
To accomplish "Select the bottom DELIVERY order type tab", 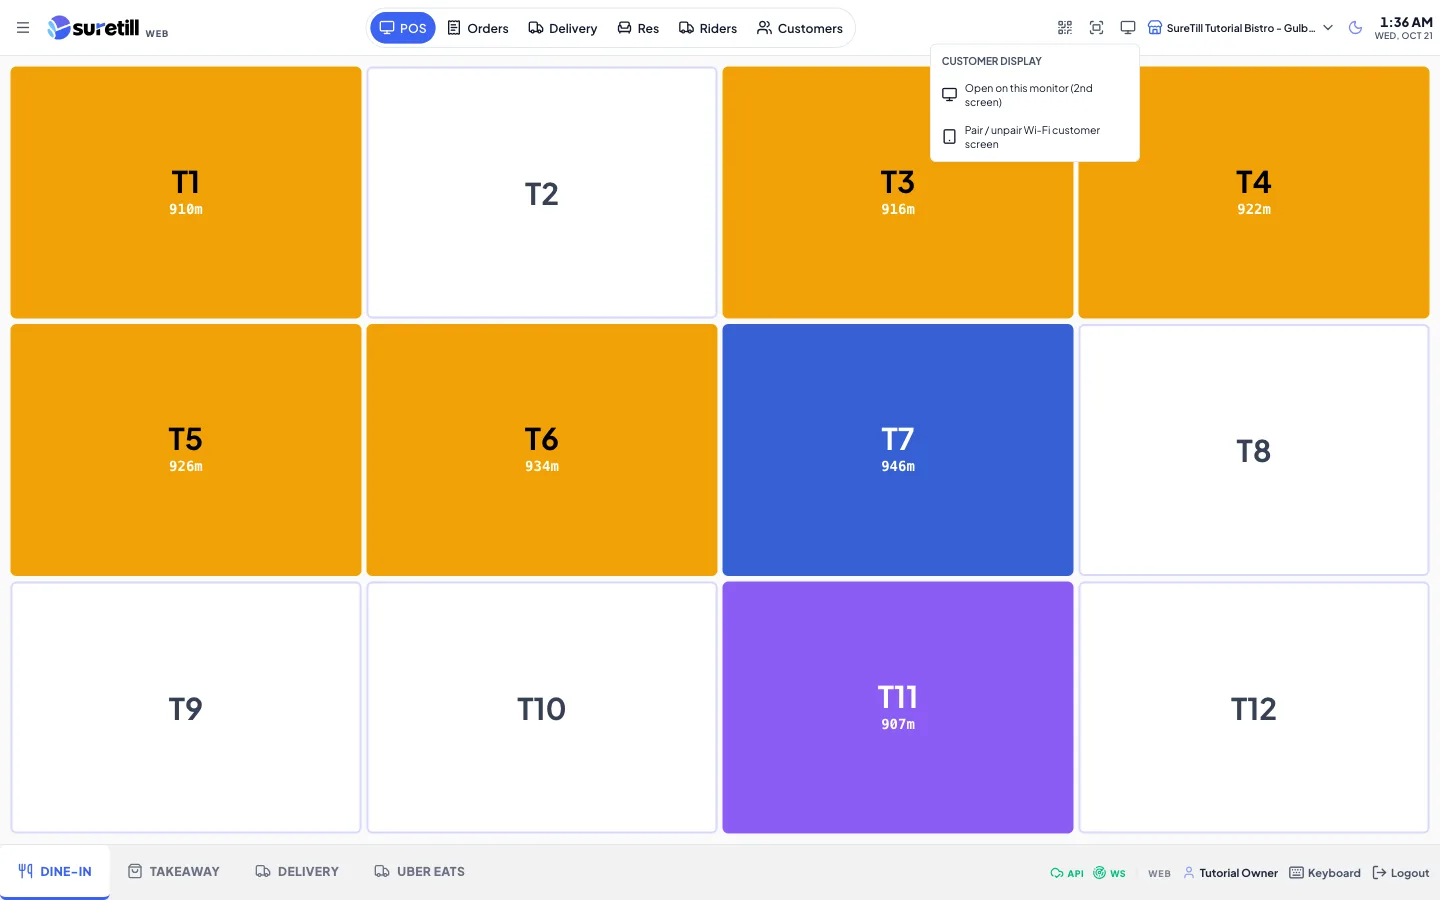I will point(297,871).
